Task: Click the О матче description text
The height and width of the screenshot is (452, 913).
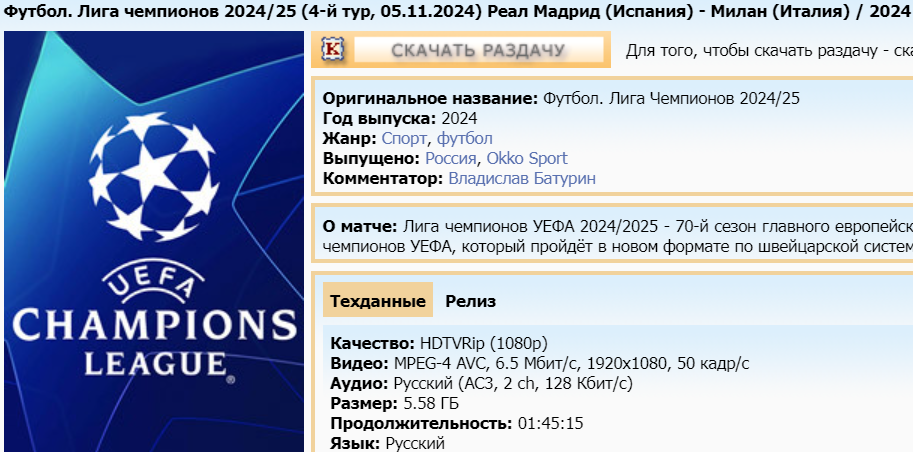Action: 618,236
